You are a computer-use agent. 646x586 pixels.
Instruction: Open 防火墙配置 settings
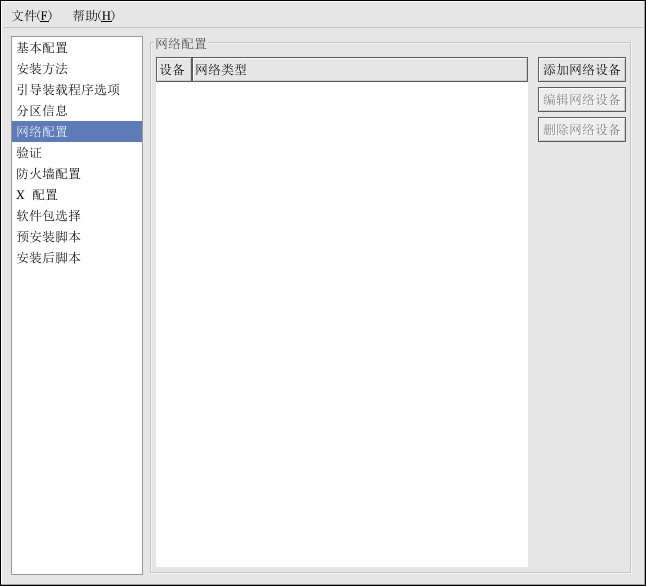48,174
